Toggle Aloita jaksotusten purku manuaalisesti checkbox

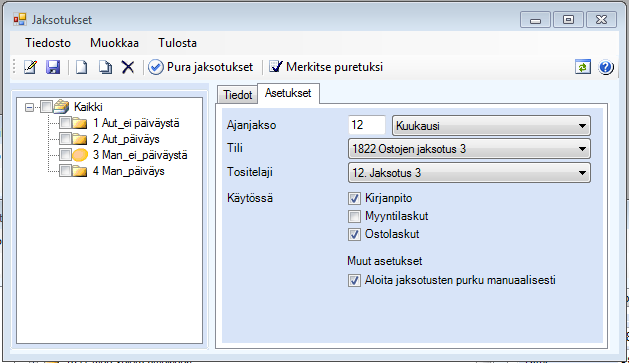[354, 280]
